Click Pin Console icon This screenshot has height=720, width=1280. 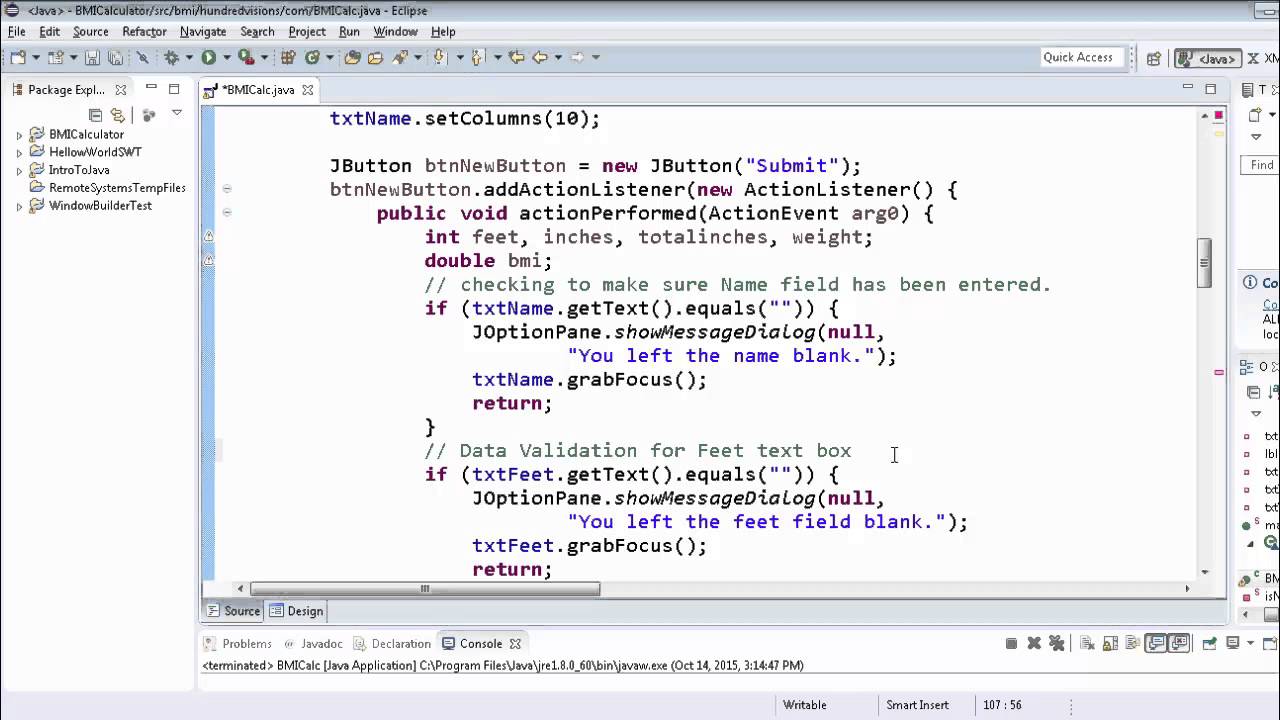tap(1208, 643)
